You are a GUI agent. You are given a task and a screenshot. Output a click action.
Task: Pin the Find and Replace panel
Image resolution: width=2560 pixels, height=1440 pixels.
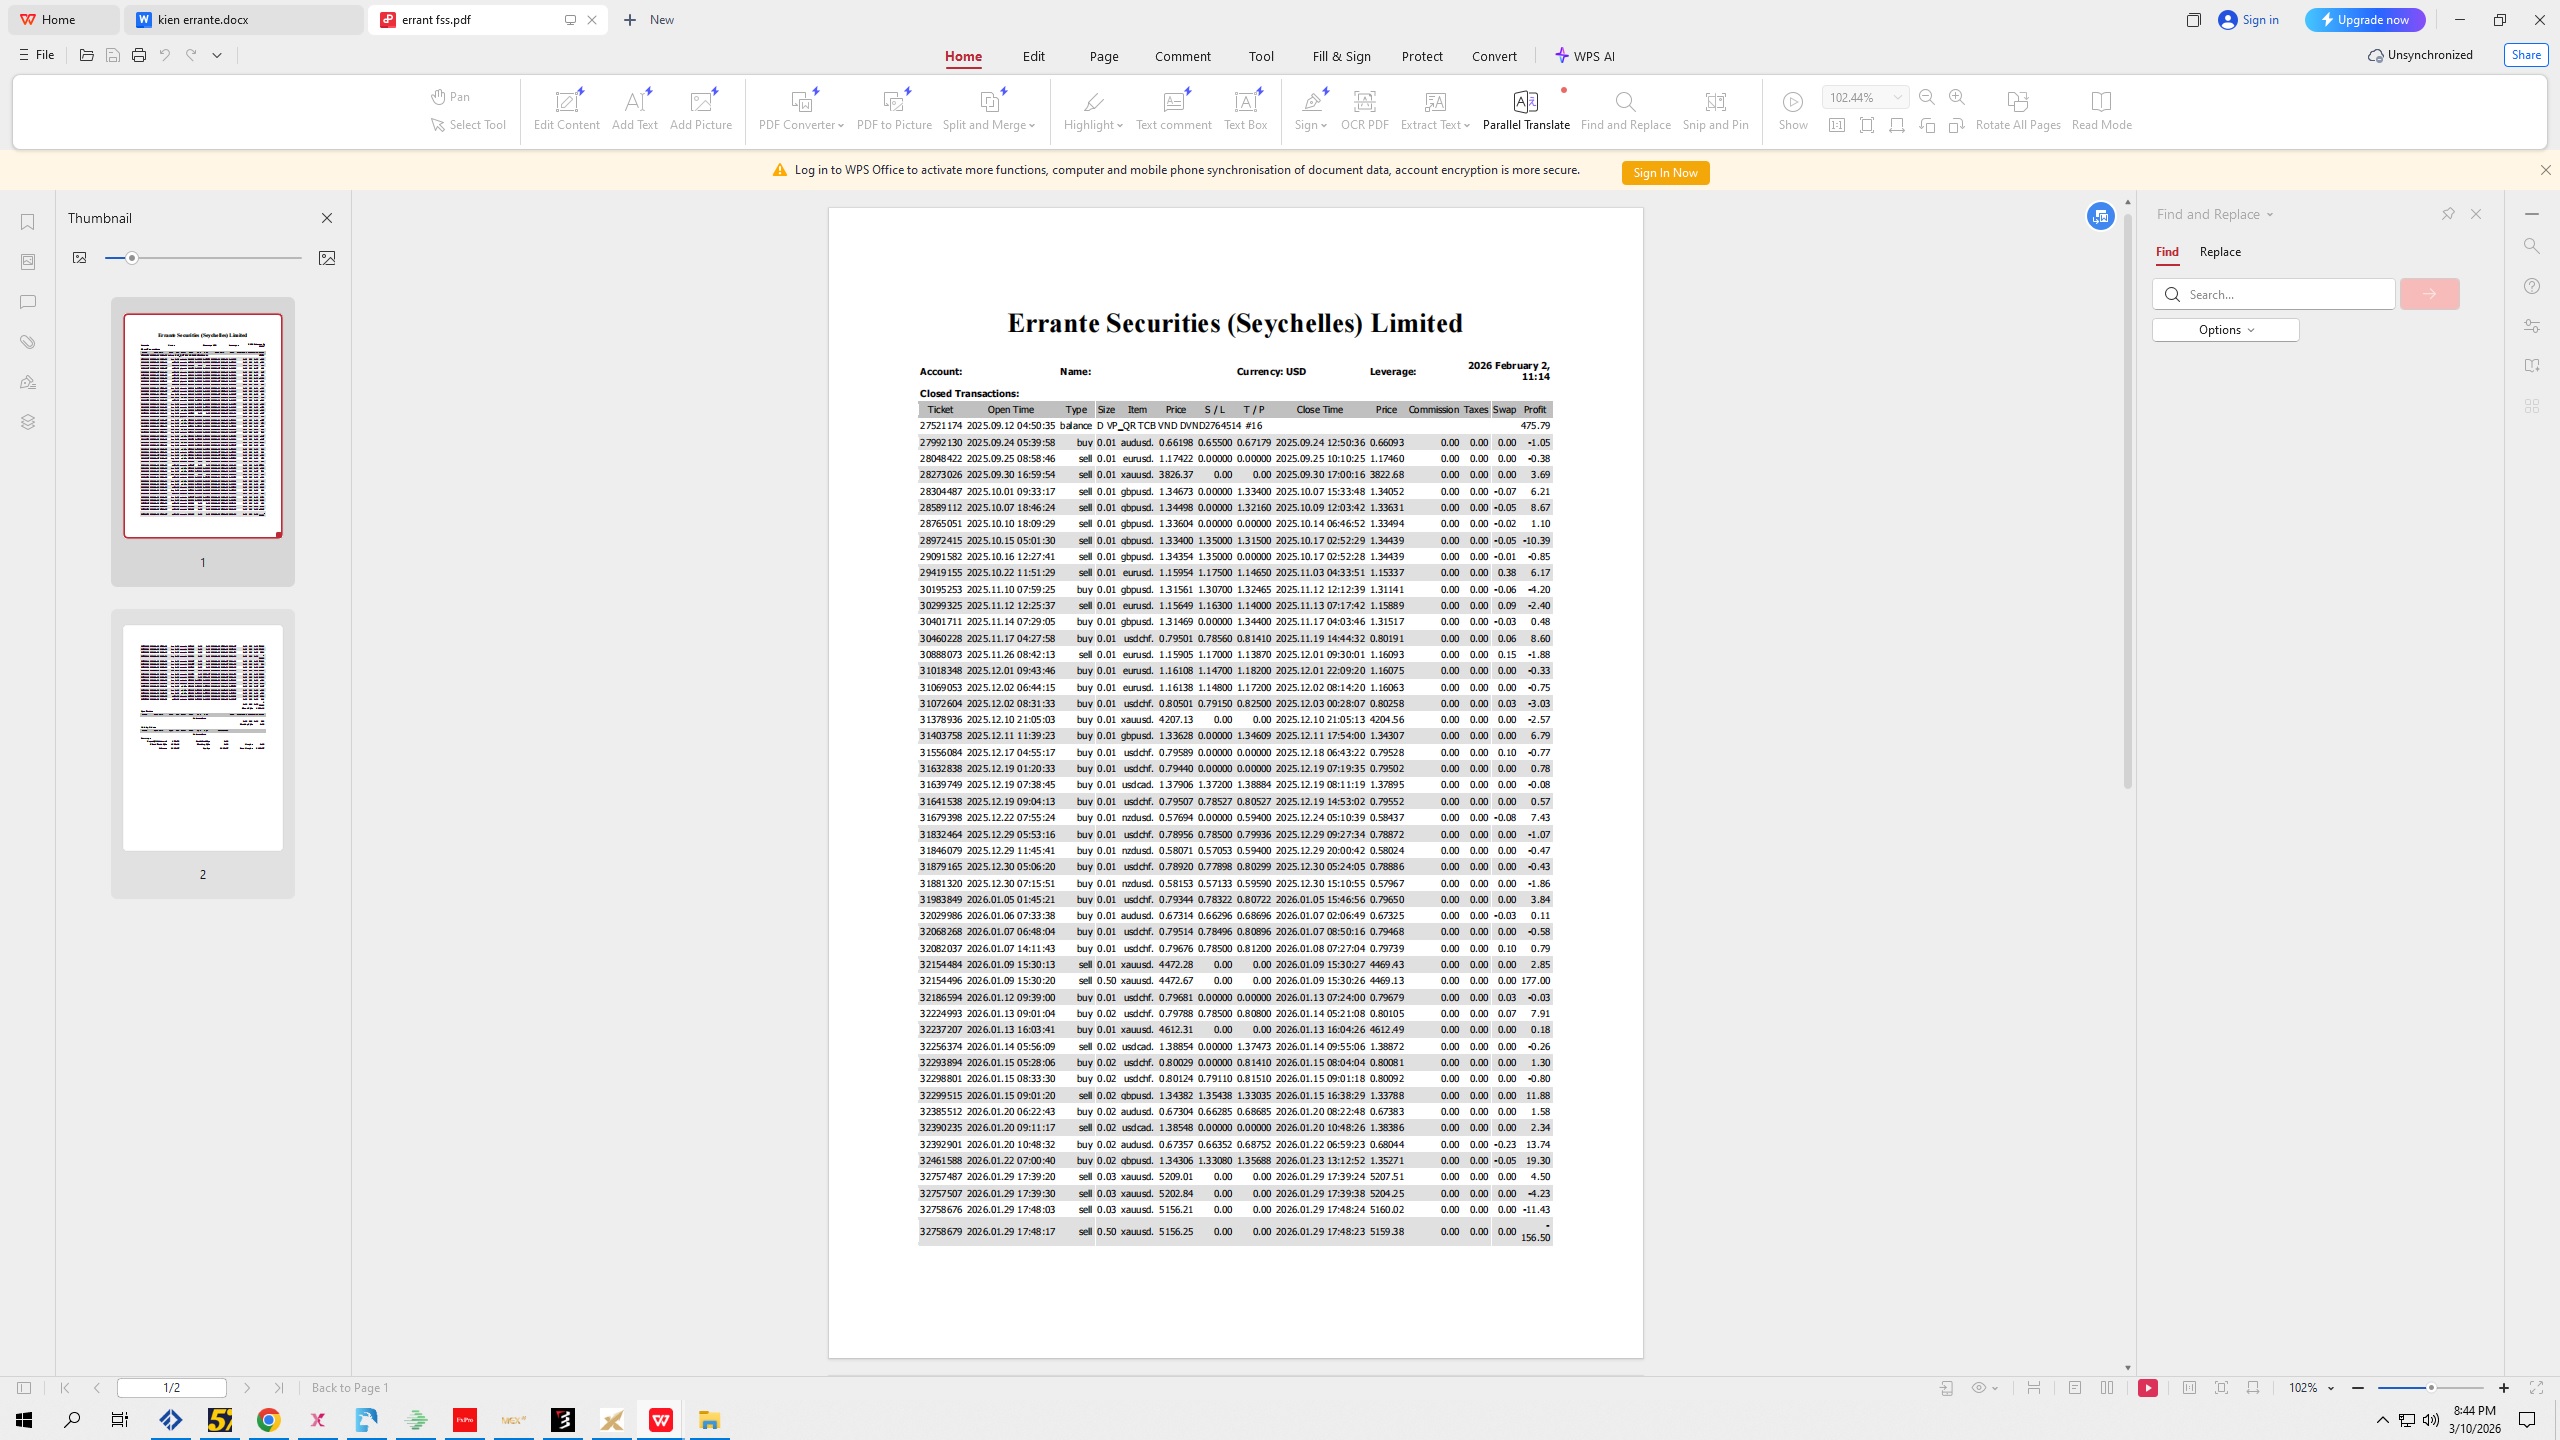pyautogui.click(x=2448, y=214)
